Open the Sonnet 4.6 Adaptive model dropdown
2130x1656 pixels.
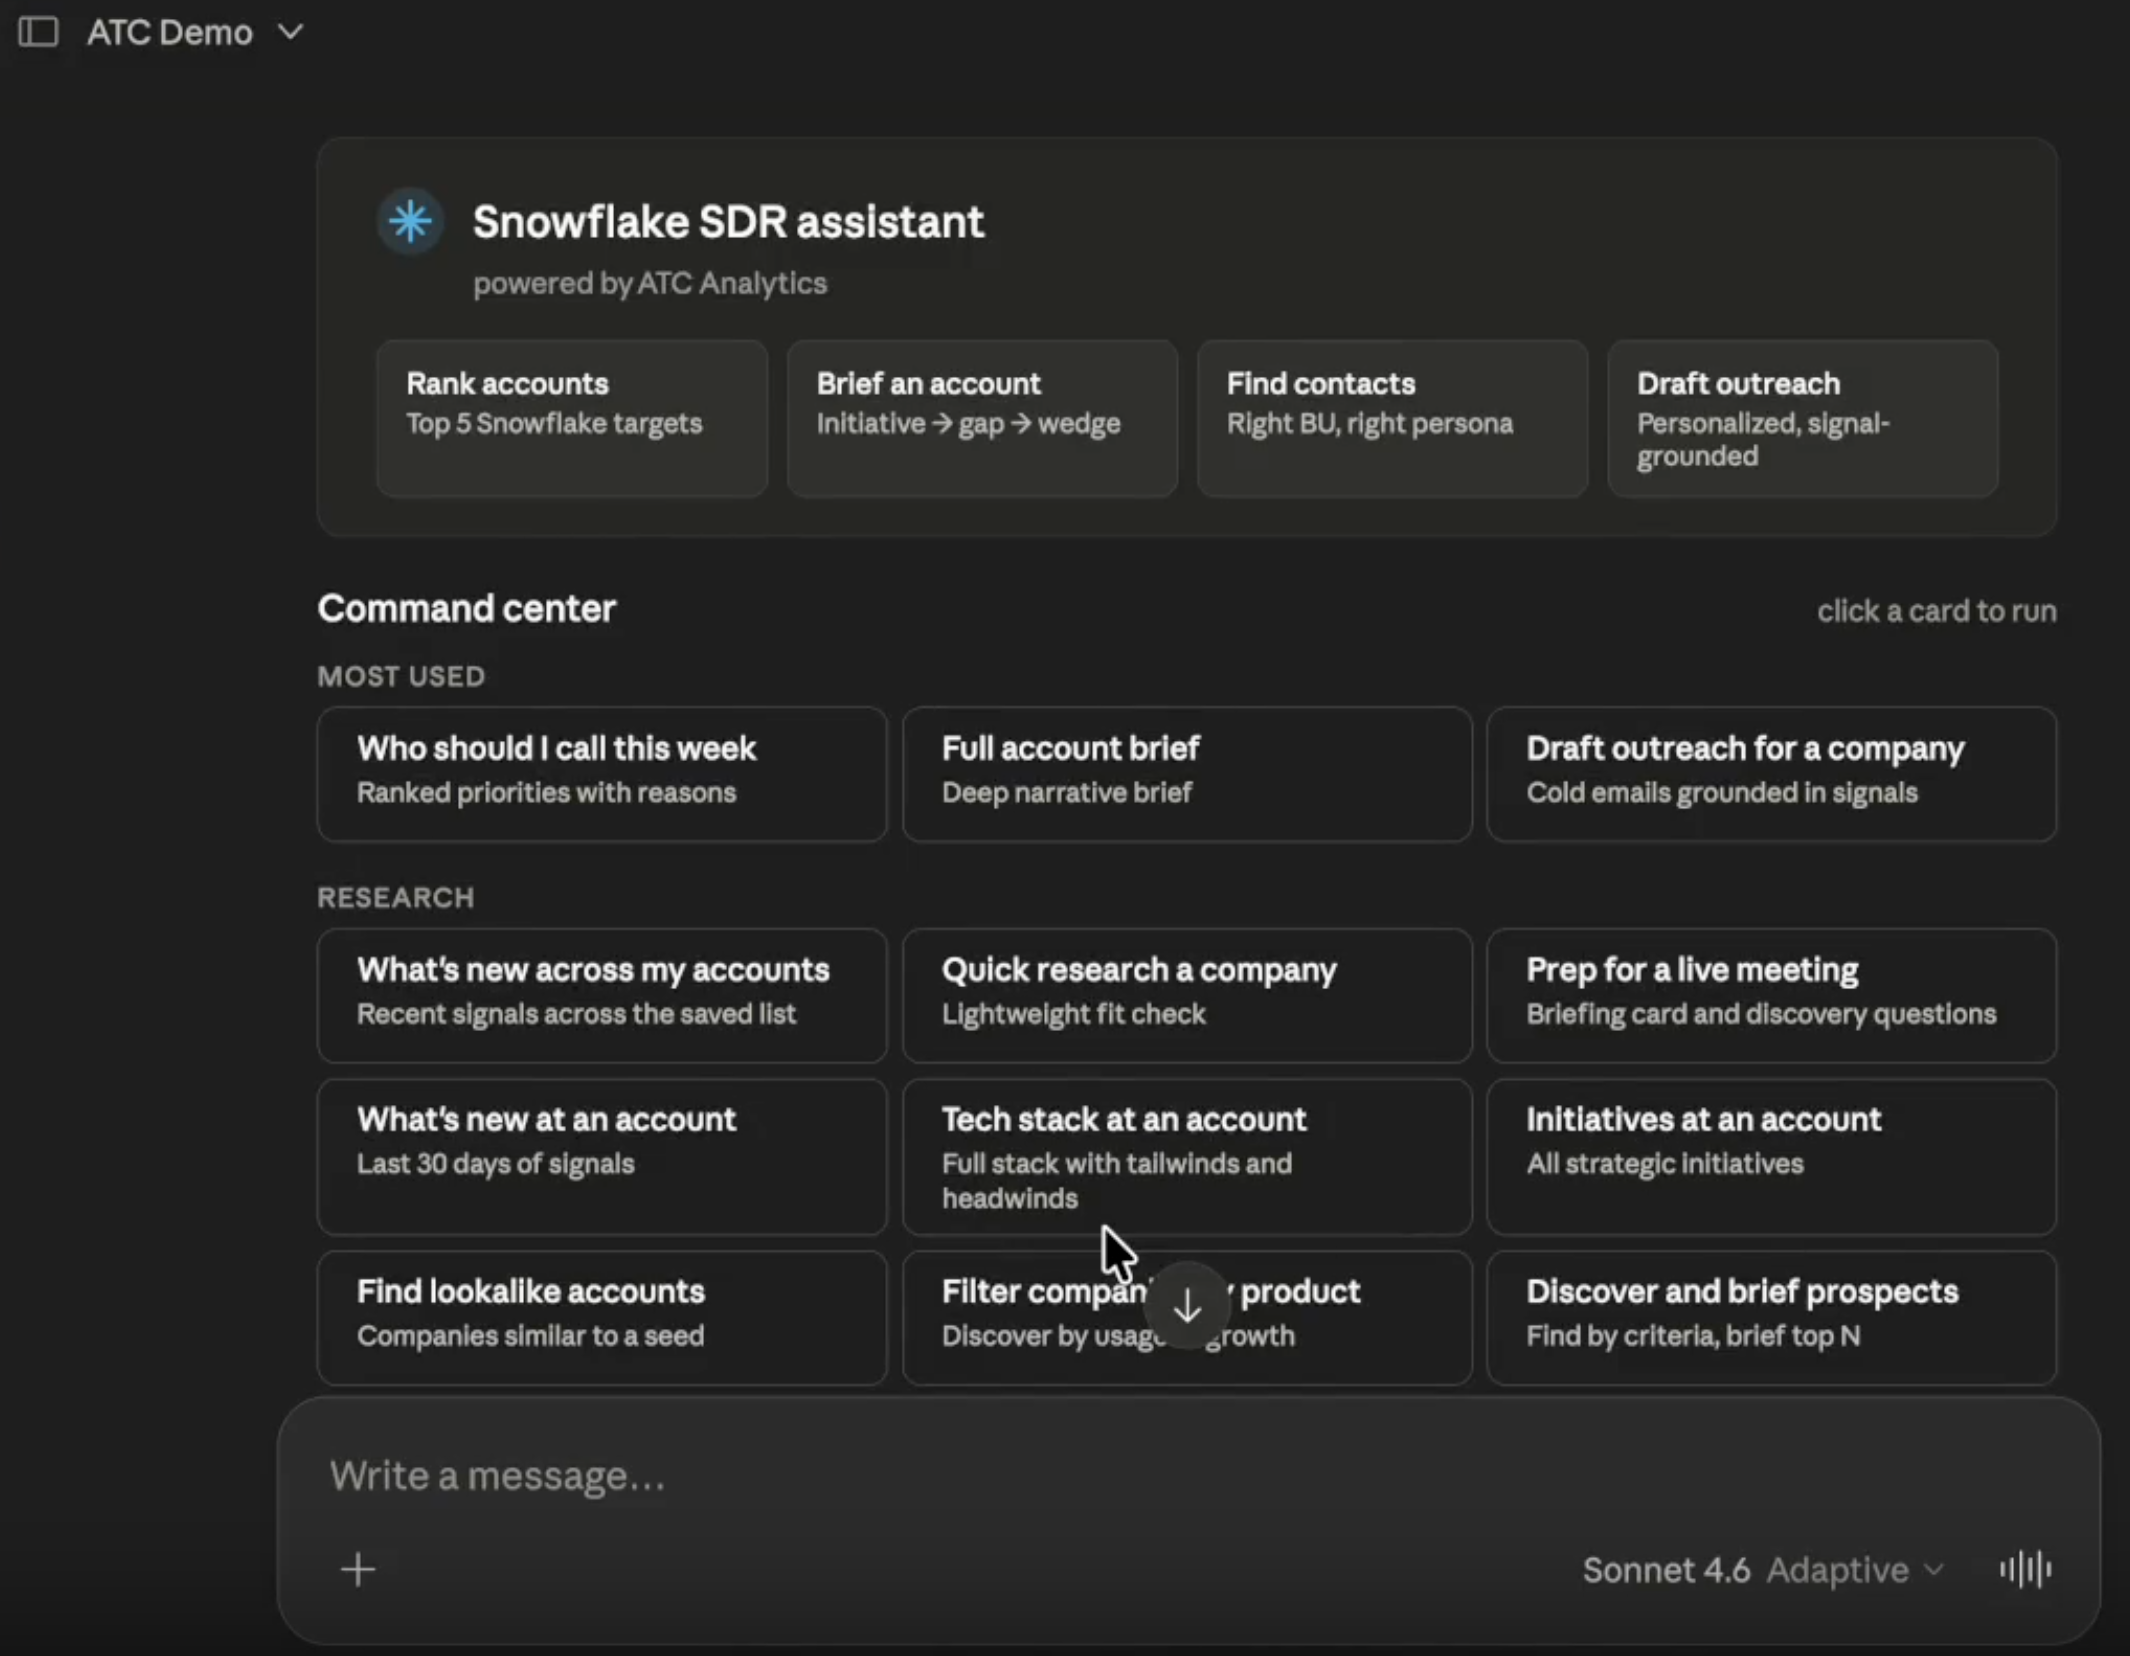pos(1762,1570)
